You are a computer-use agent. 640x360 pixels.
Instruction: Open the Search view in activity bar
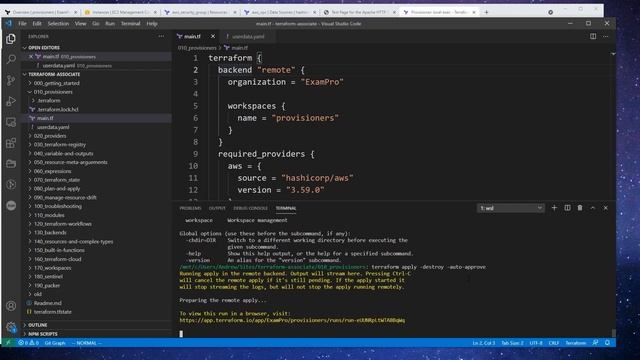[x=11, y=59]
